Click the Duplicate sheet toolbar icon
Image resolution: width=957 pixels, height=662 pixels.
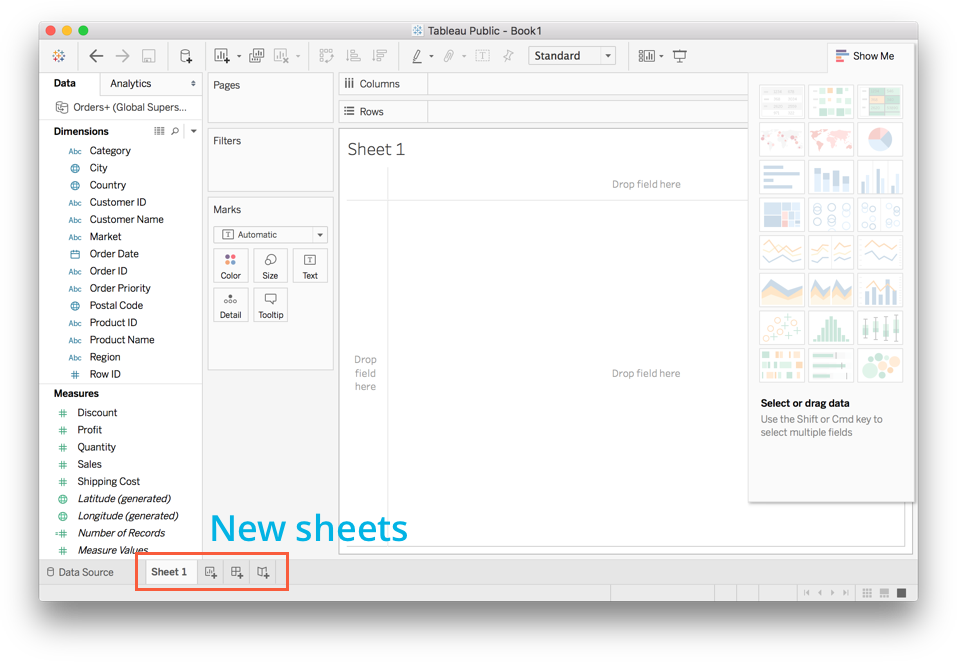(257, 56)
